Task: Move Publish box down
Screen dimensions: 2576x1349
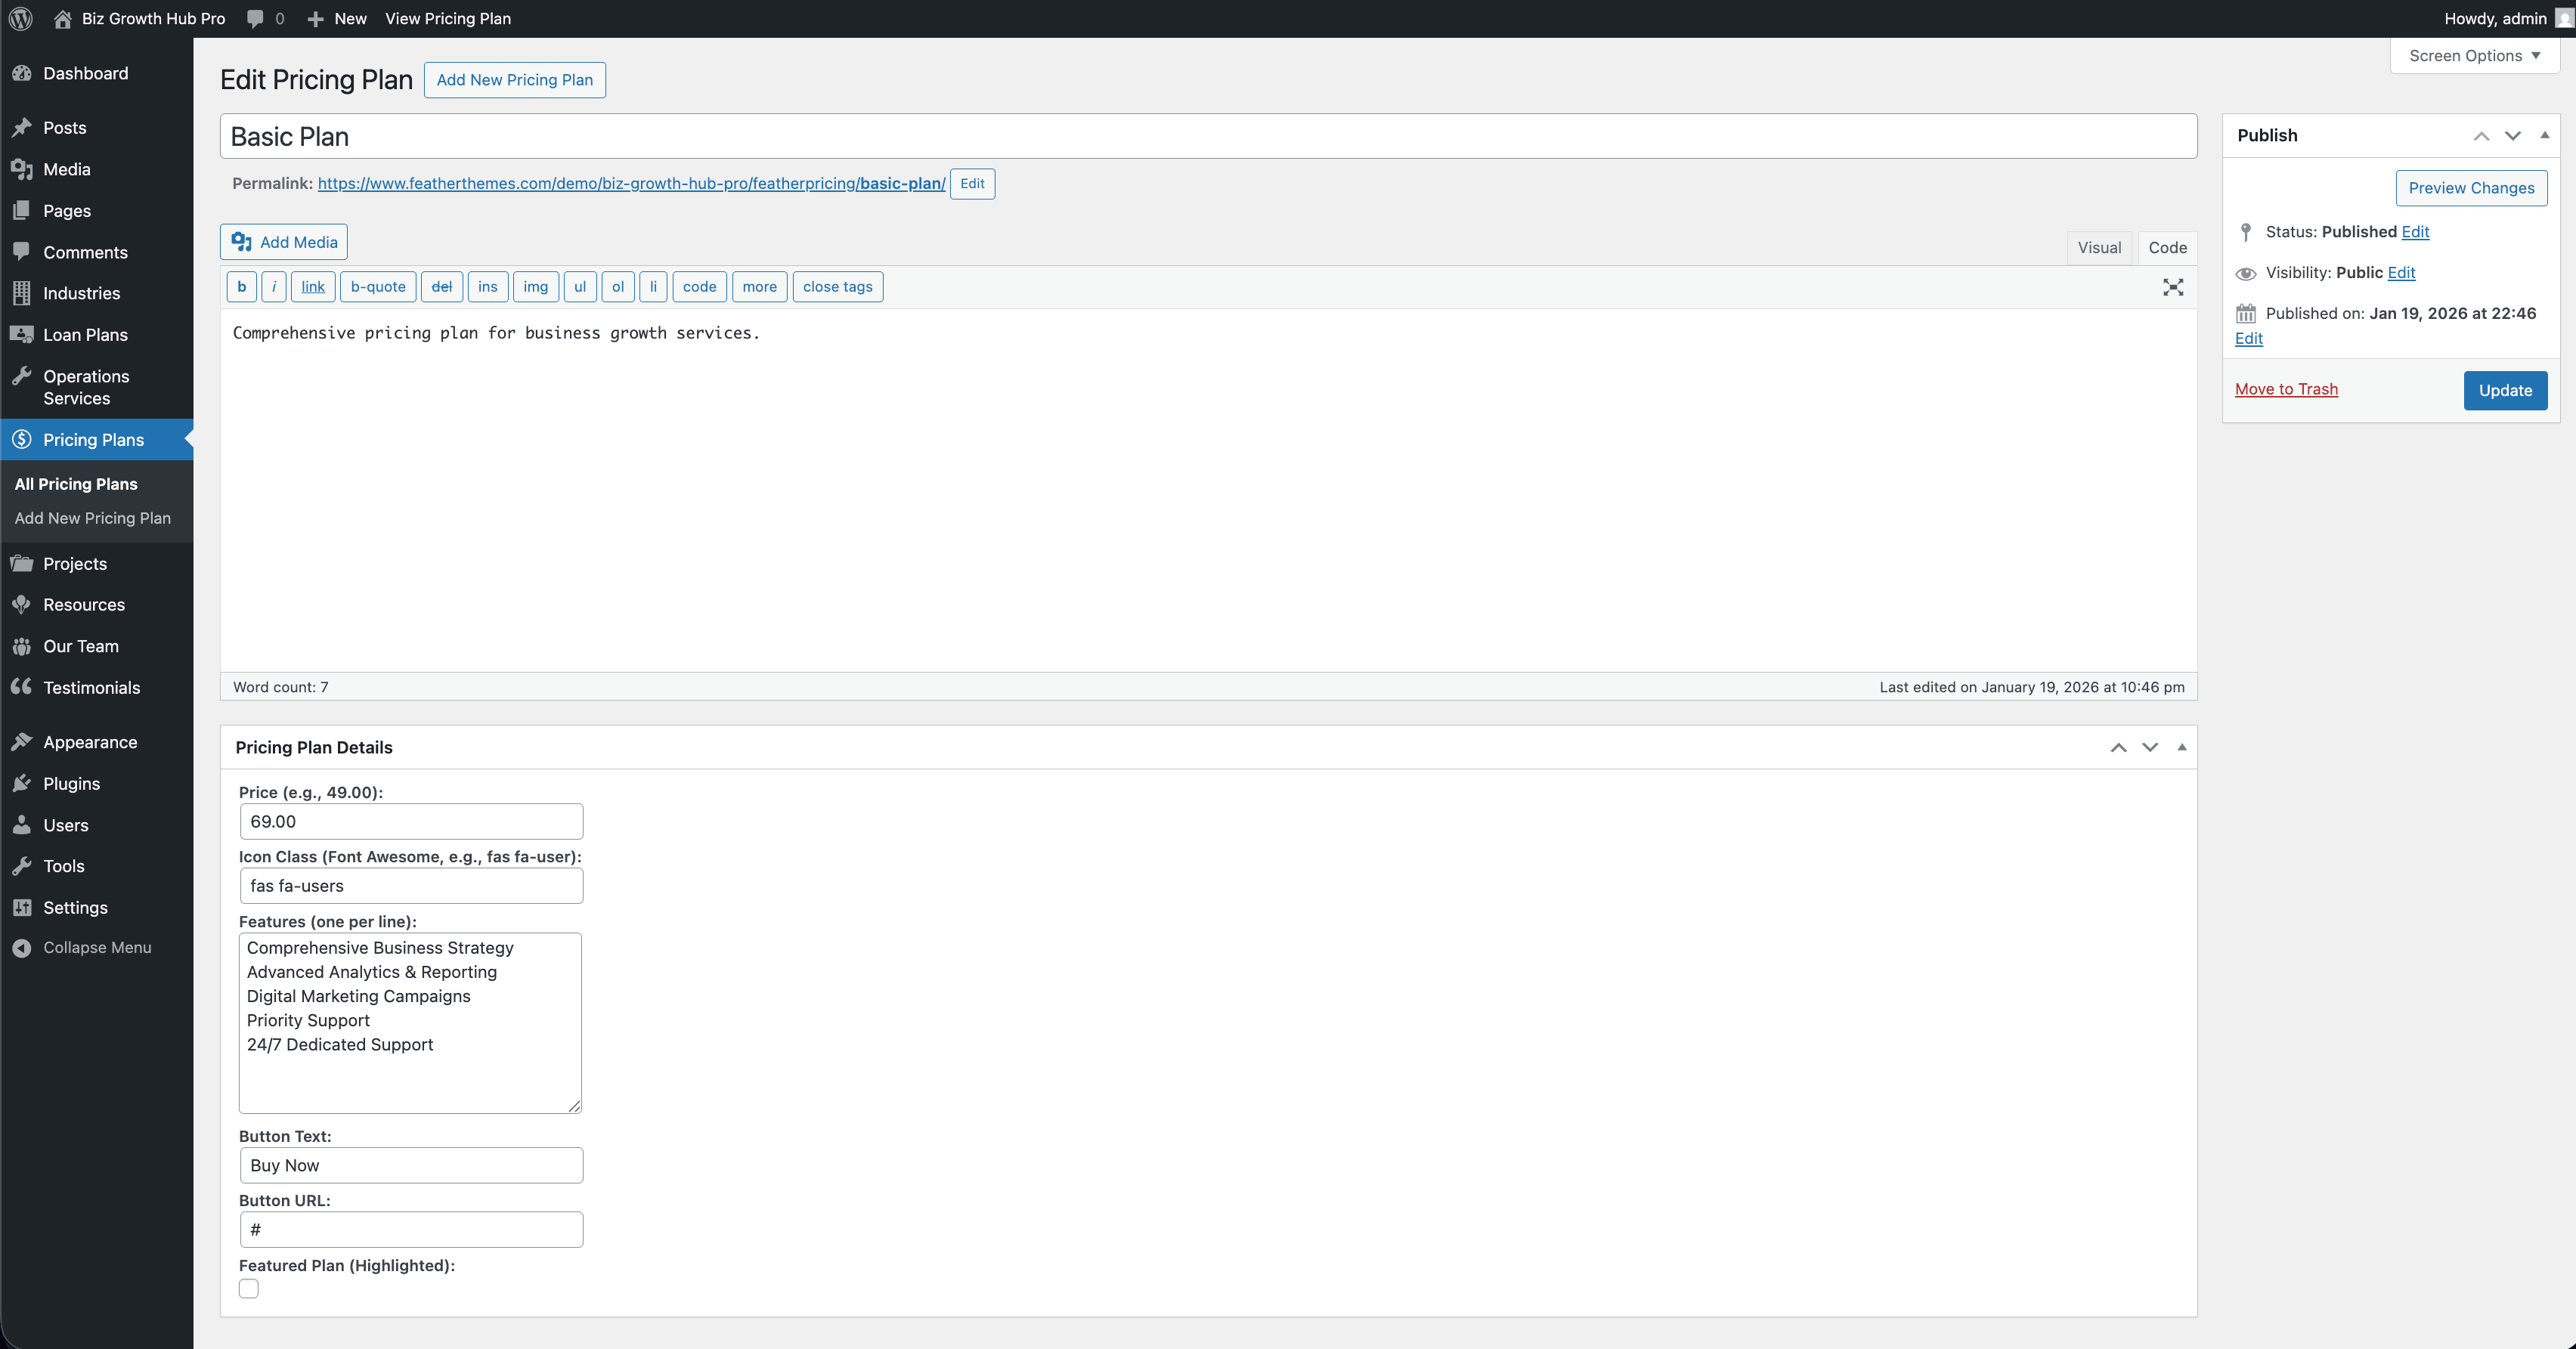Action: click(2512, 135)
